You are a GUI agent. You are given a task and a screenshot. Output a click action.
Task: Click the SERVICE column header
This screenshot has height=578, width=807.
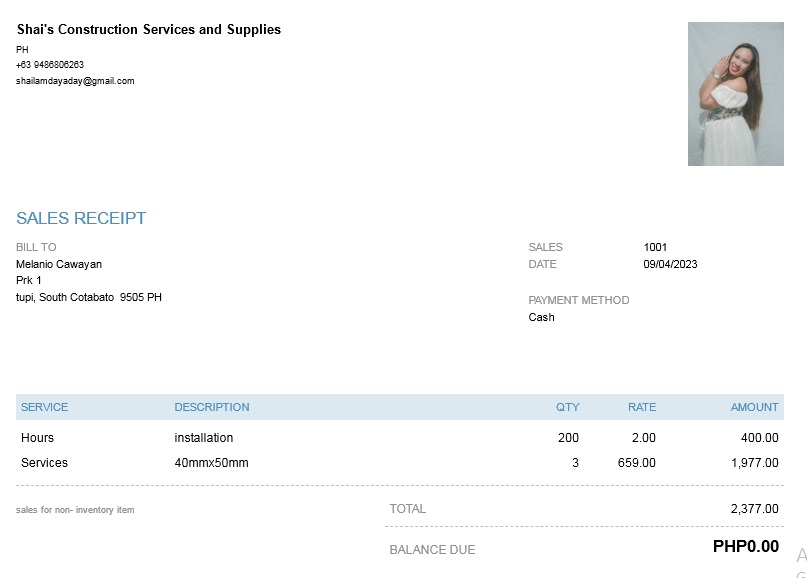coord(45,407)
